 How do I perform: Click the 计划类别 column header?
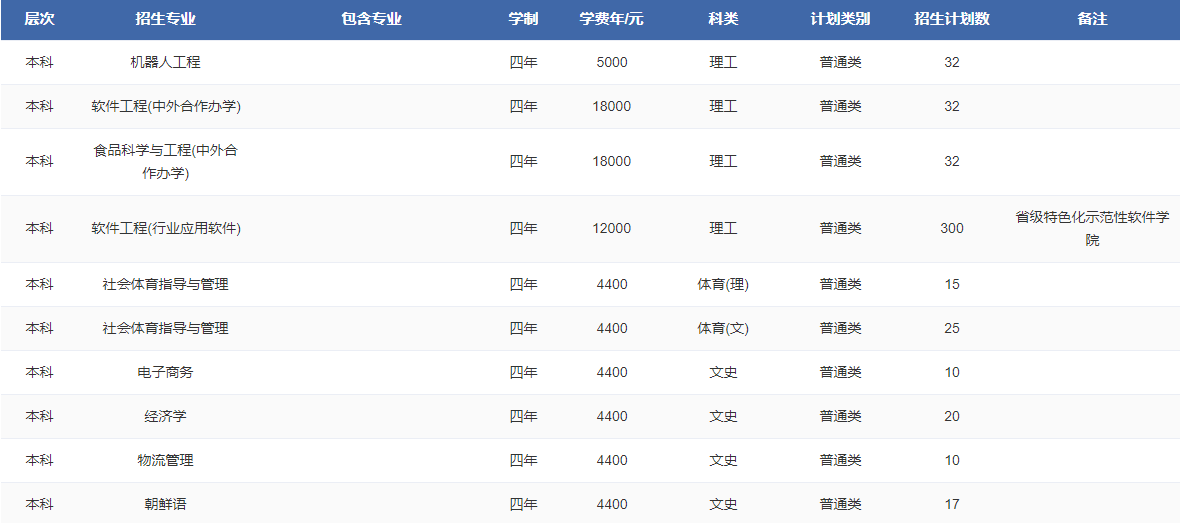click(840, 19)
